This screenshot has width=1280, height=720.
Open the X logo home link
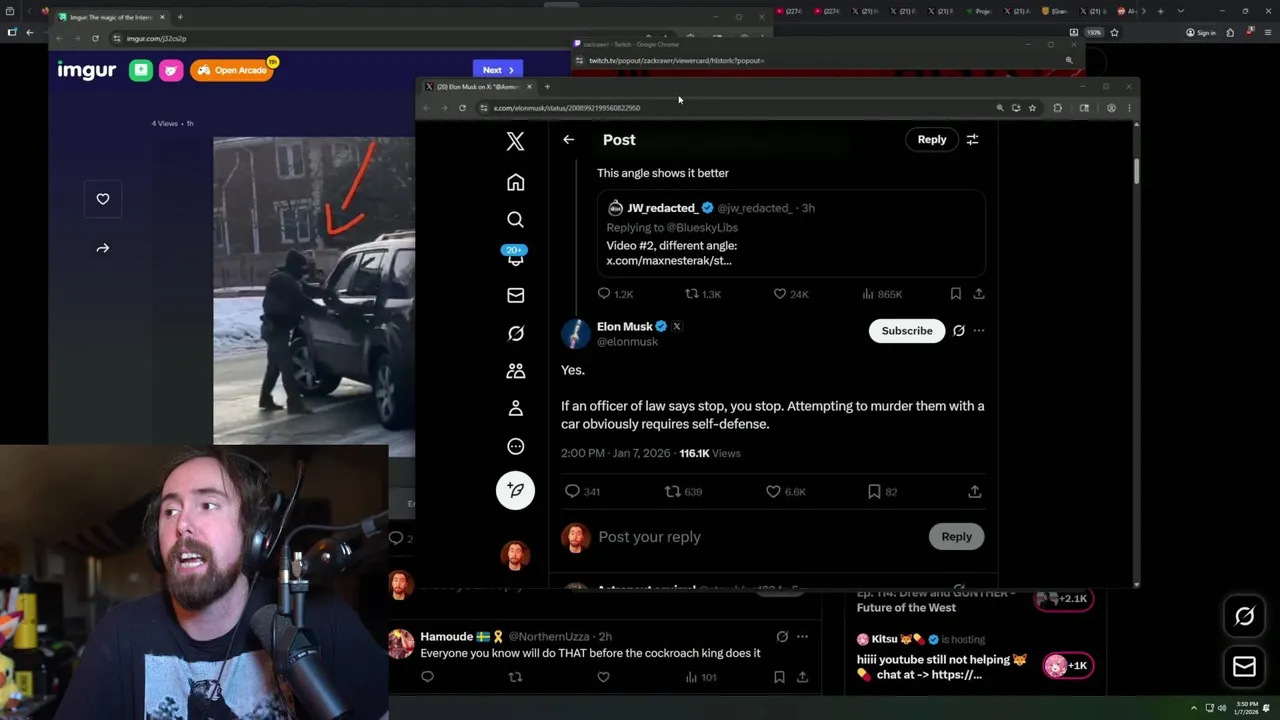(515, 141)
